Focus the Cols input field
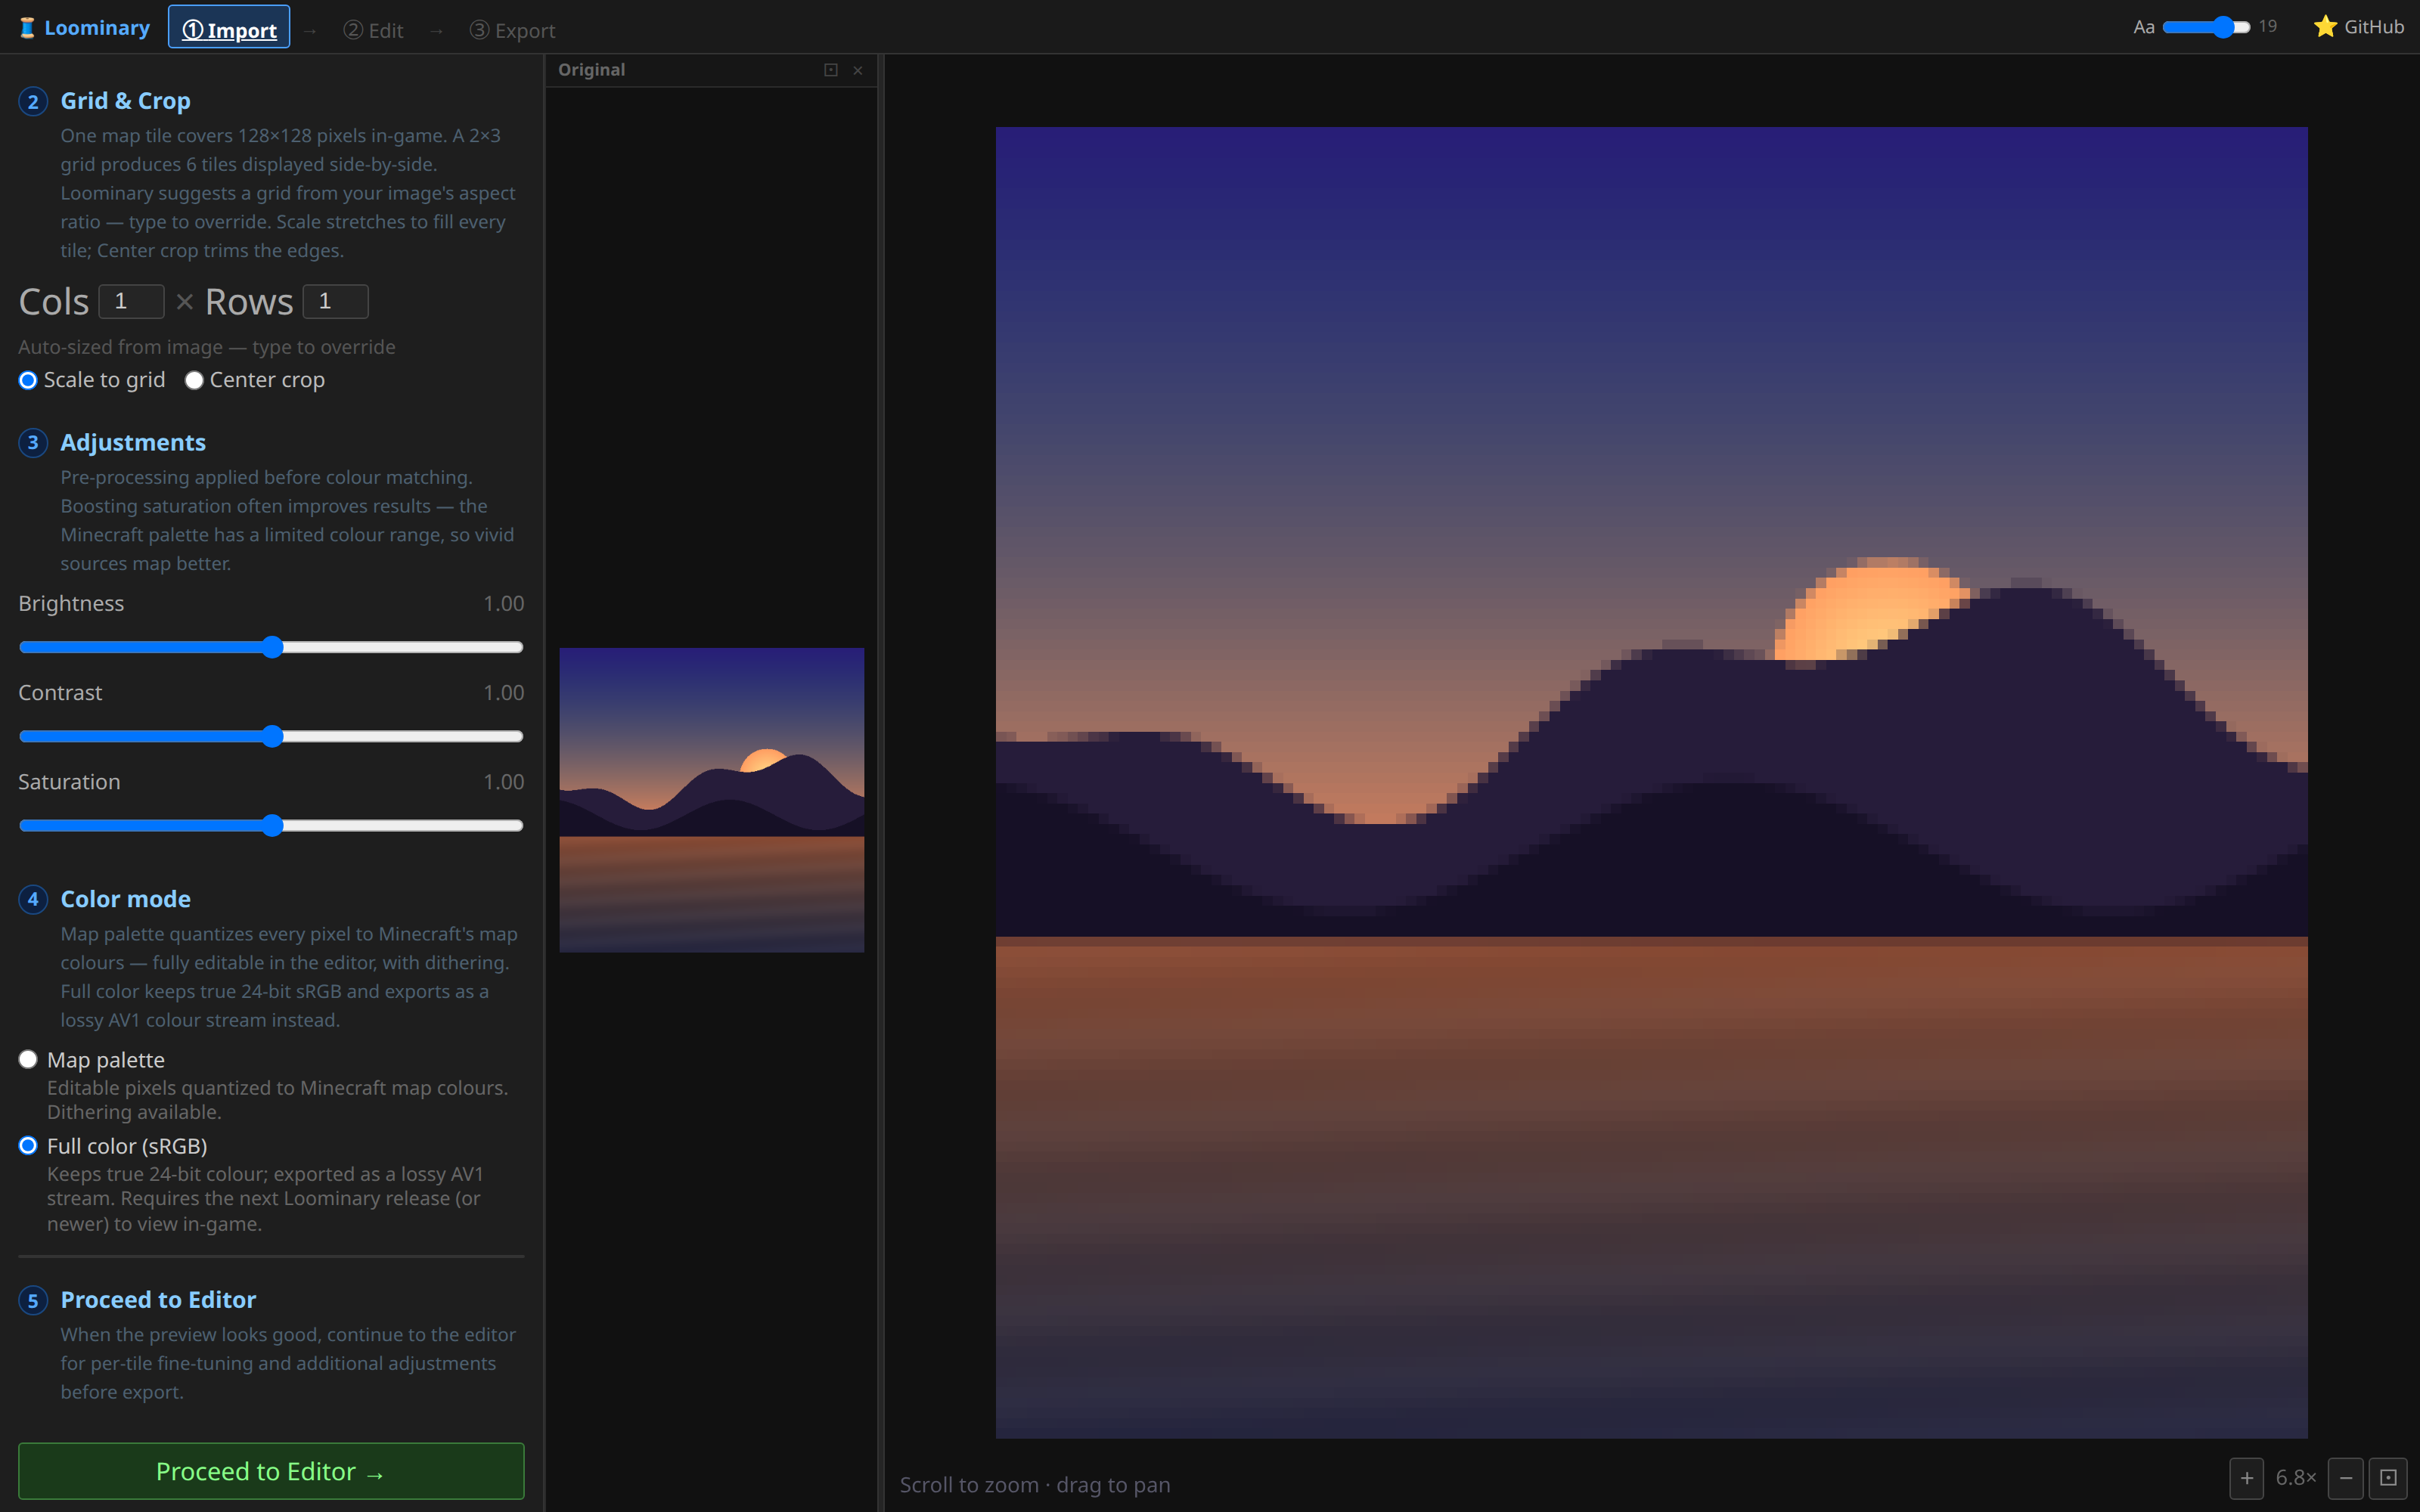 click(x=131, y=301)
